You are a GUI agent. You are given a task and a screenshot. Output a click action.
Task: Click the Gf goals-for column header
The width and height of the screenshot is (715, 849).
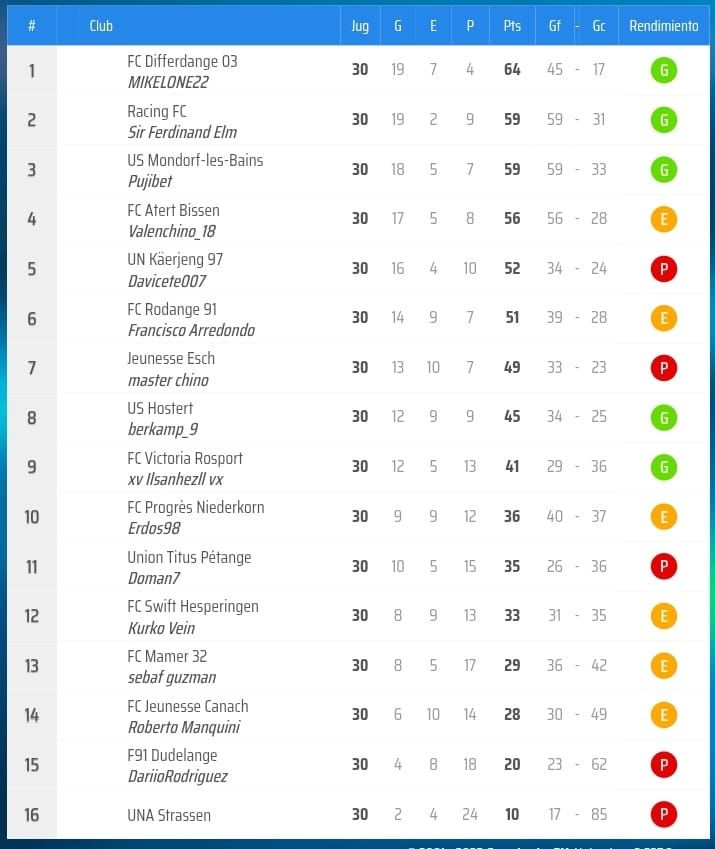click(x=555, y=26)
